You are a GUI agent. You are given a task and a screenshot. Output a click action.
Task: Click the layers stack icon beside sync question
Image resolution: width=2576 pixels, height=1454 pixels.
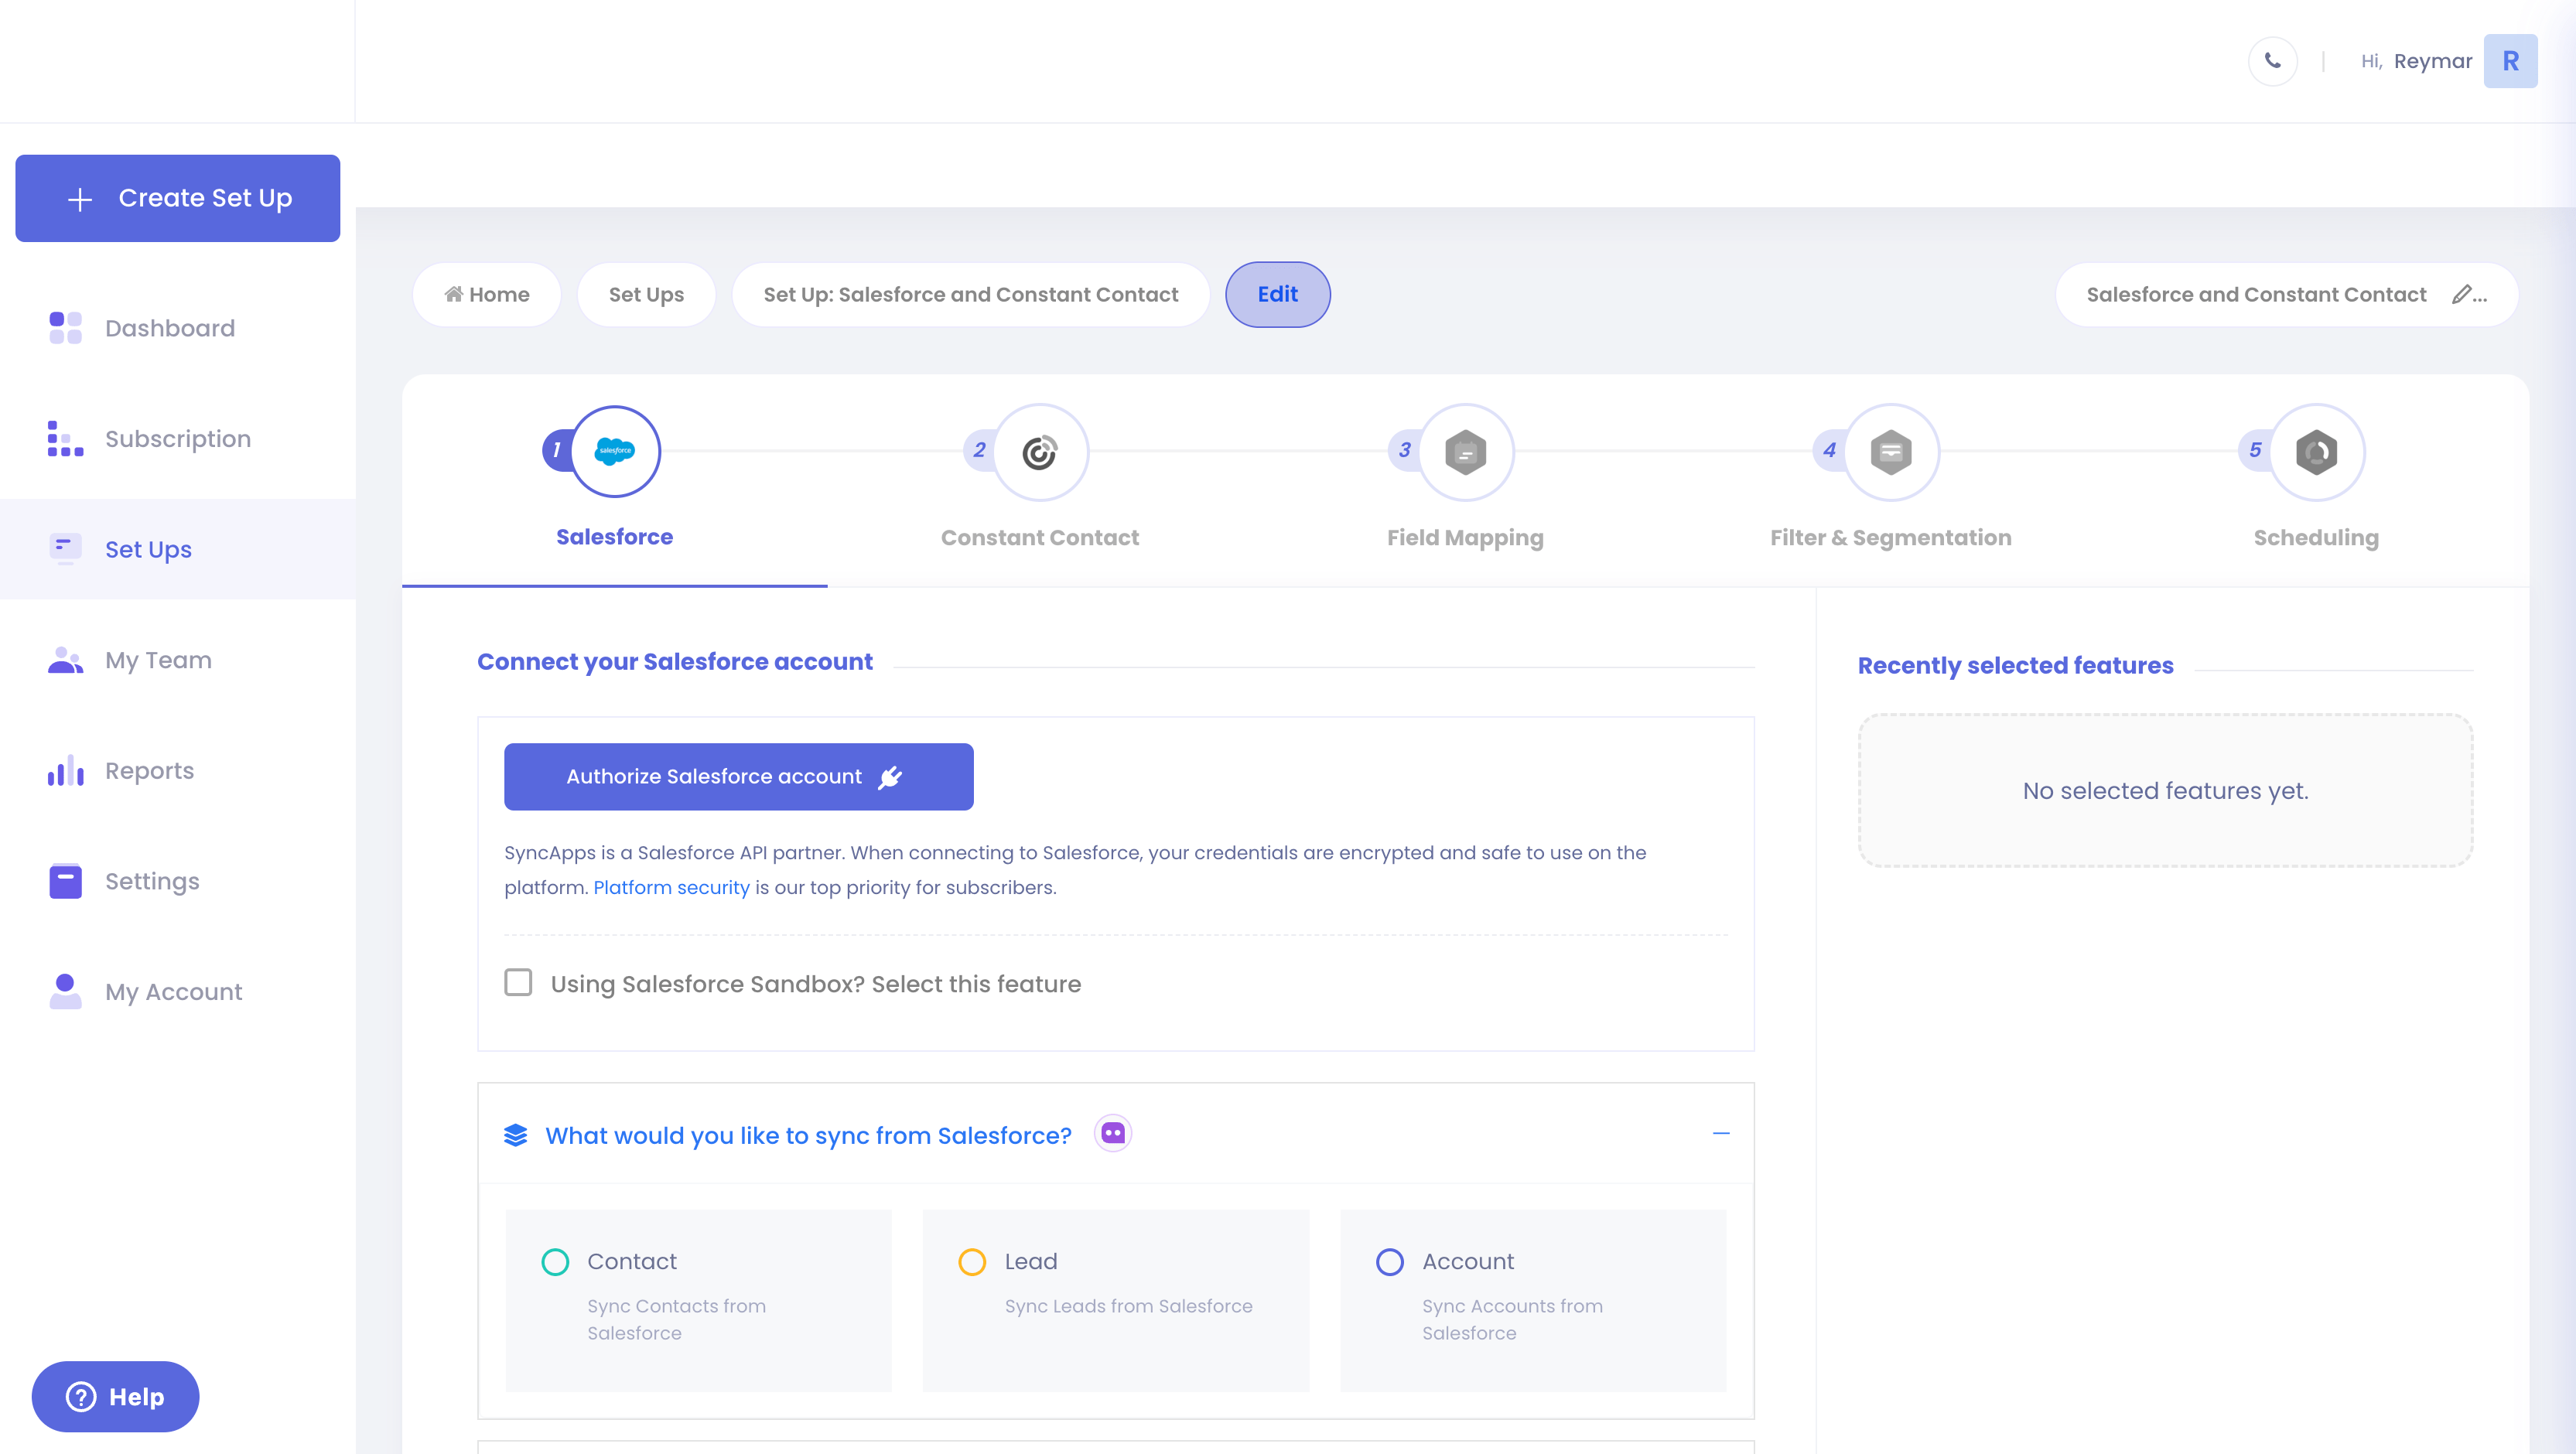[x=515, y=1135]
